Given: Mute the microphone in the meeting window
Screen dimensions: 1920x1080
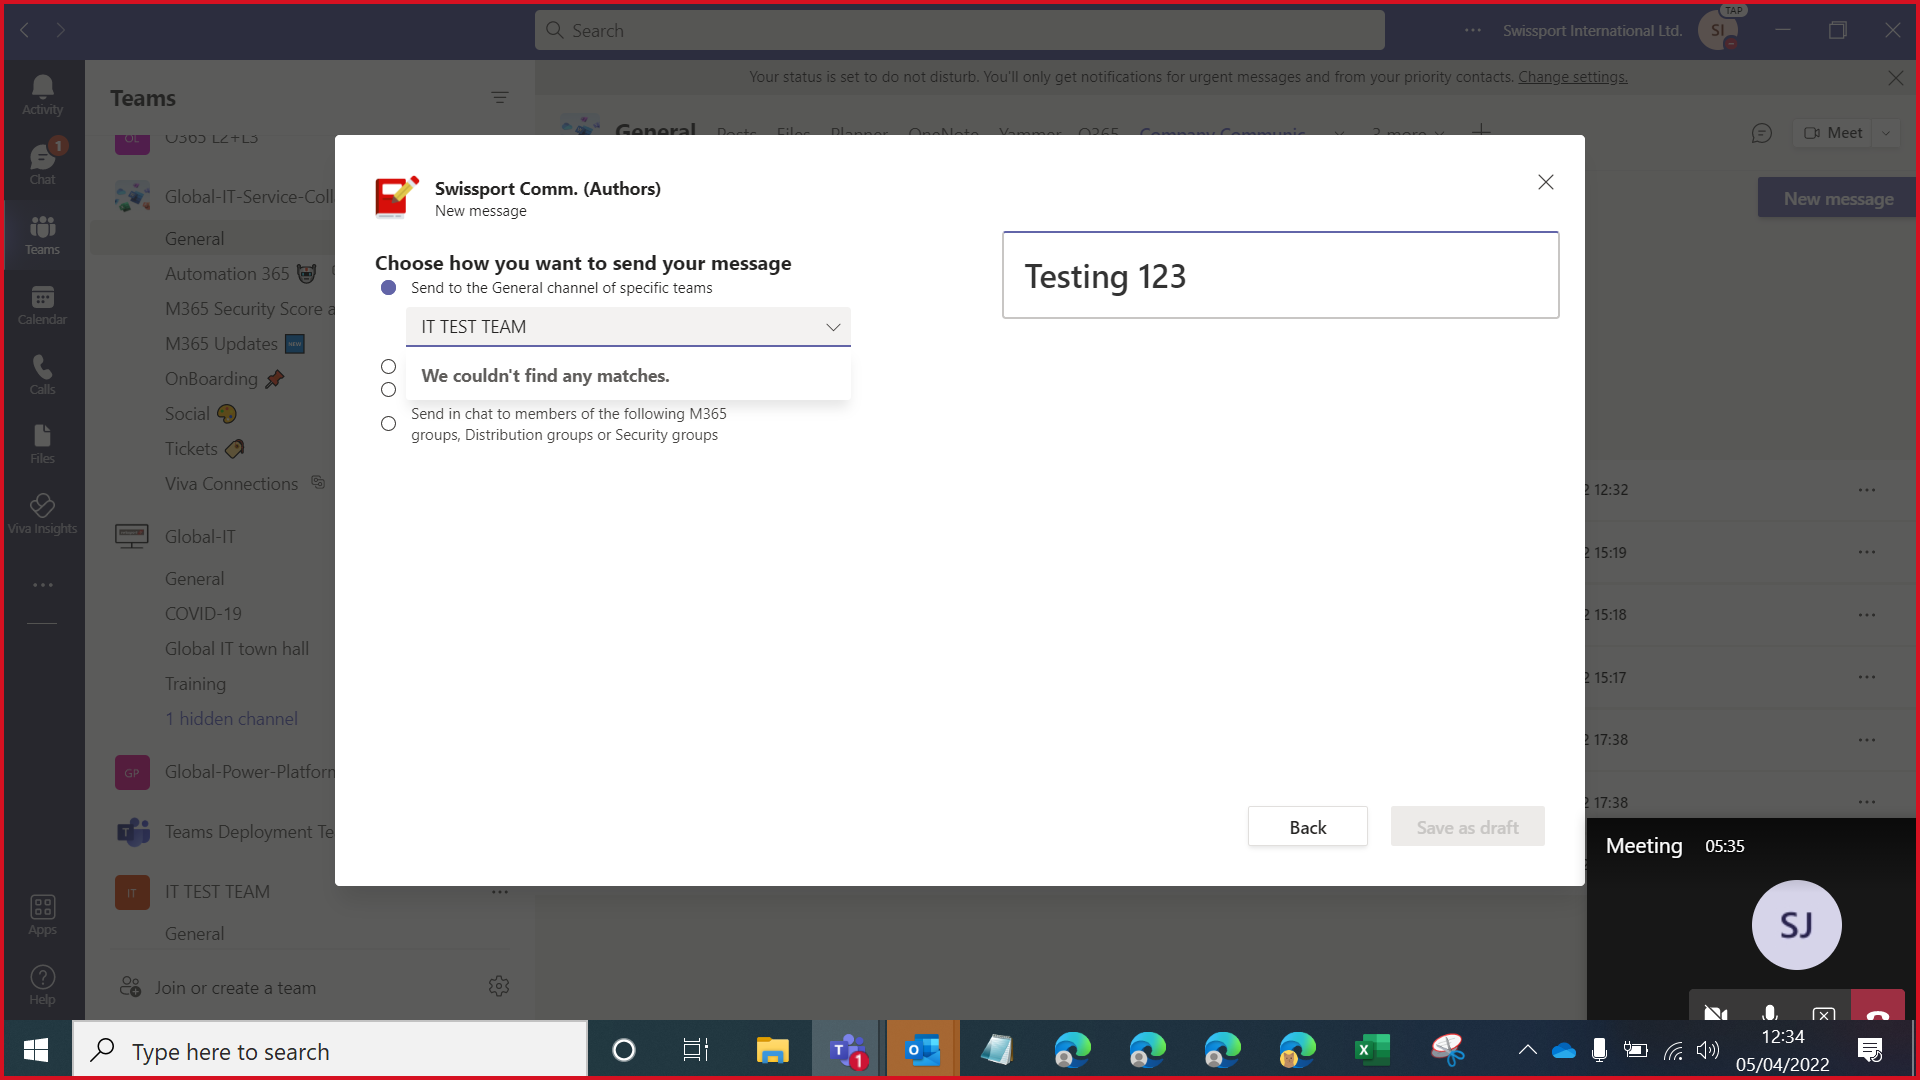Looking at the screenshot, I should click(x=1770, y=1014).
